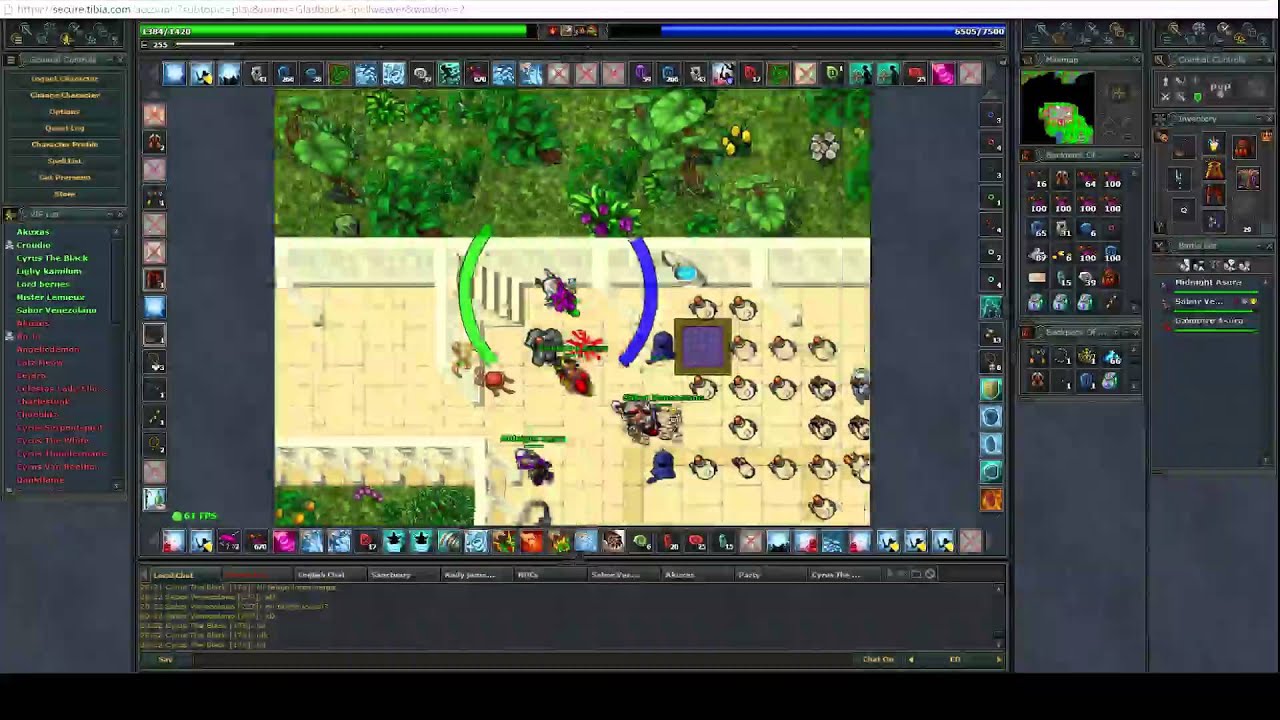The height and width of the screenshot is (720, 1280).
Task: Click the Store button
Action: pyautogui.click(x=64, y=194)
